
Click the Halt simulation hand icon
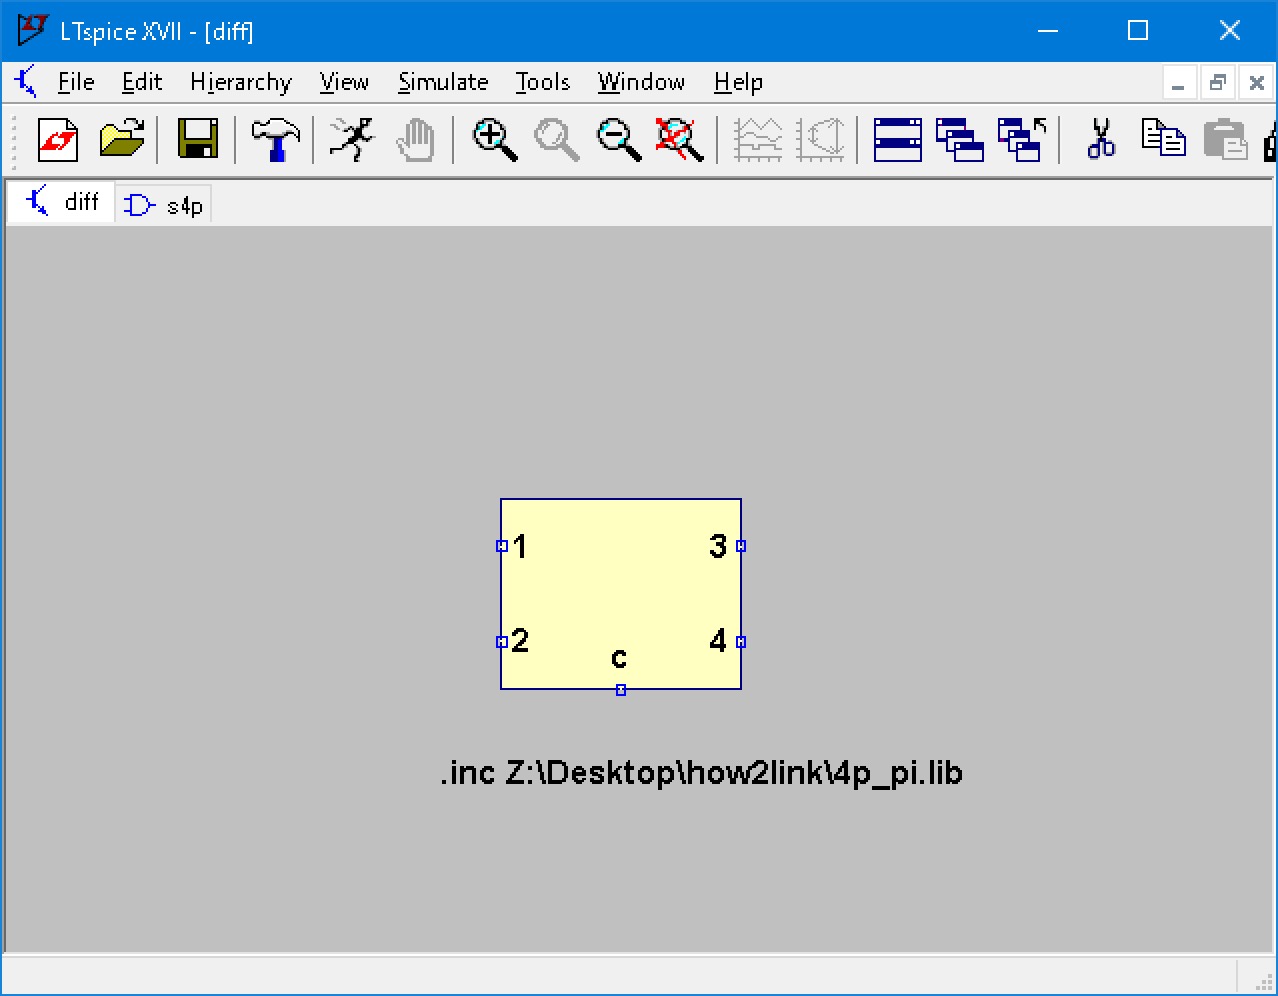(x=415, y=139)
